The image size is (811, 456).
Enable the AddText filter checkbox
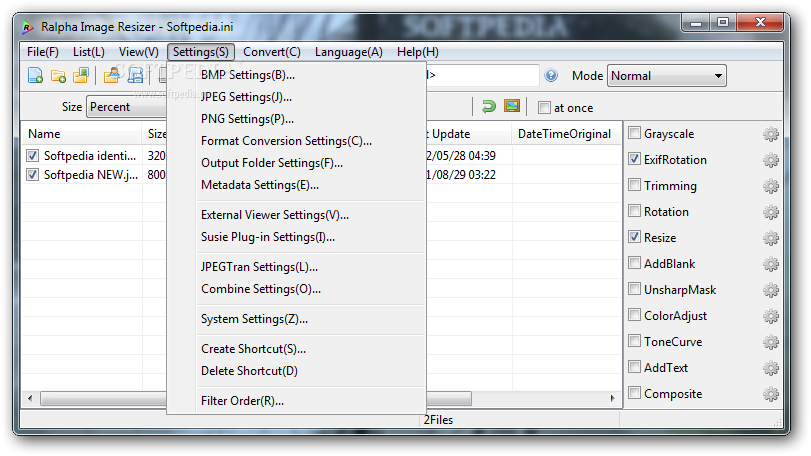click(x=634, y=367)
